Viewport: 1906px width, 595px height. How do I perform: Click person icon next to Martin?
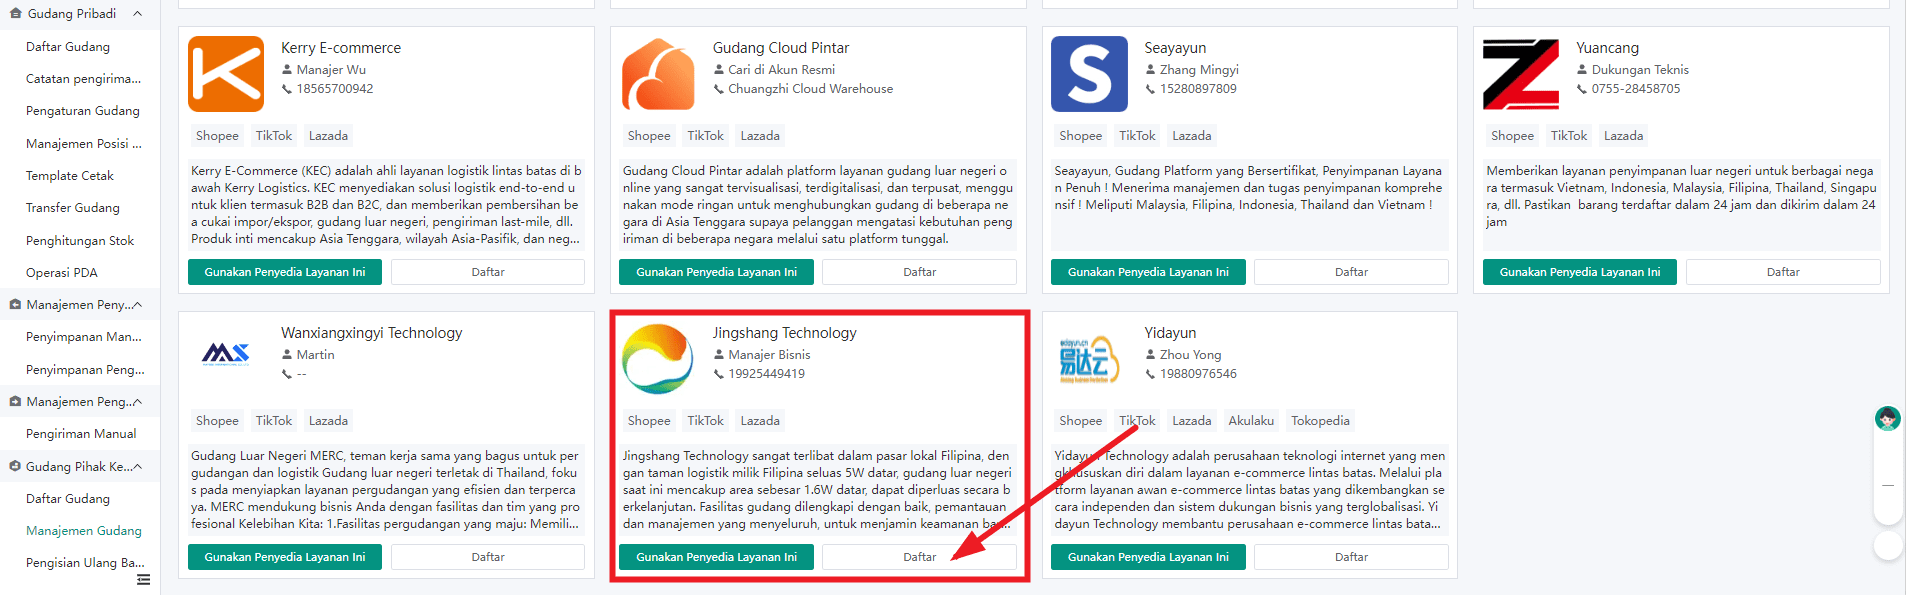point(287,355)
